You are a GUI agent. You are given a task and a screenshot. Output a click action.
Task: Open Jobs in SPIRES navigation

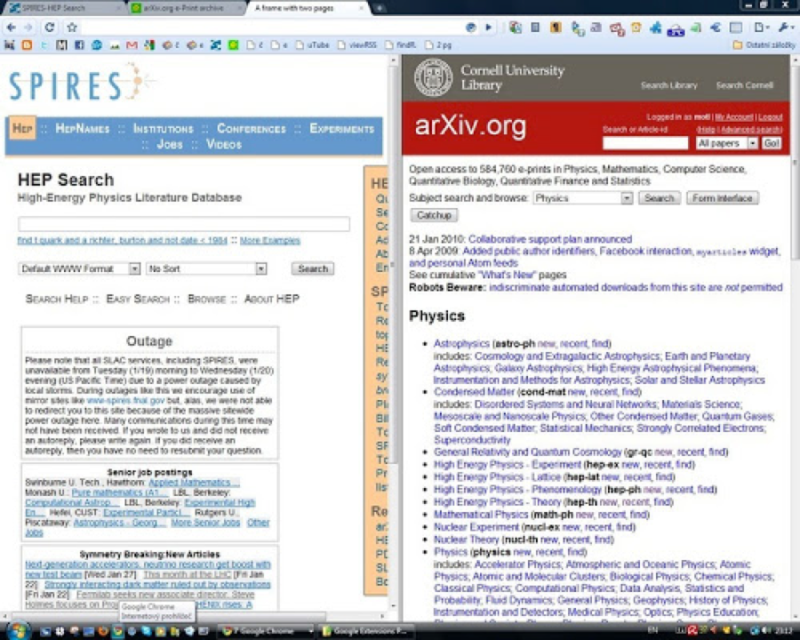(170, 144)
